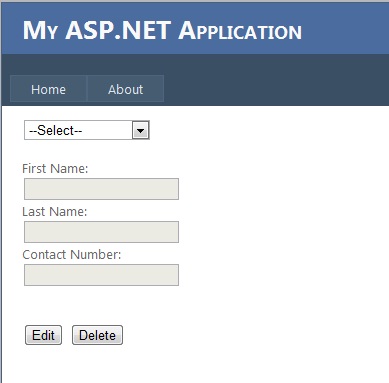Open the About menu tab
This screenshot has height=383, width=389.
tap(125, 89)
